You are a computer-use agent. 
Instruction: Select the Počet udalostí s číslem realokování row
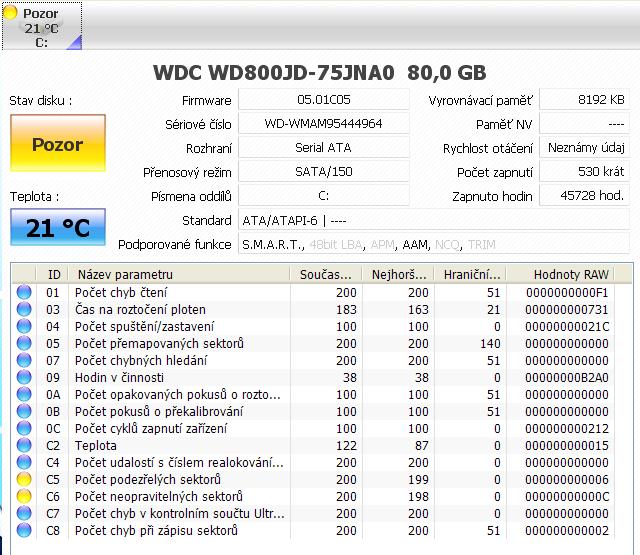[313, 462]
